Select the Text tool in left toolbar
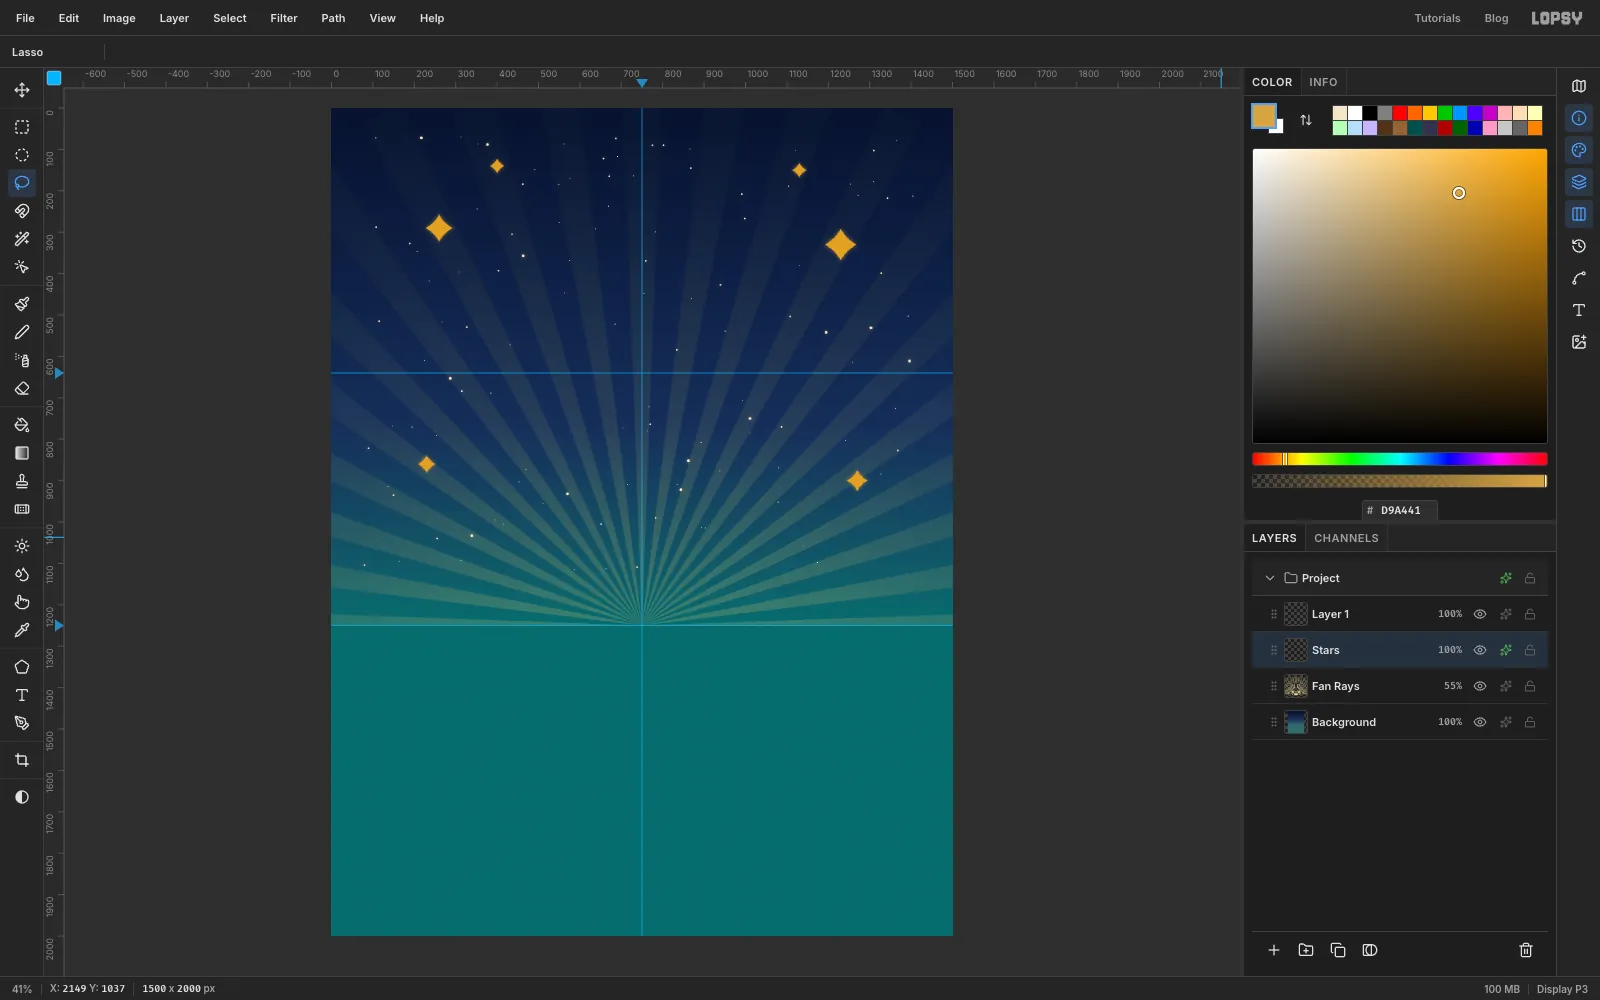The width and height of the screenshot is (1600, 1000). [x=22, y=695]
